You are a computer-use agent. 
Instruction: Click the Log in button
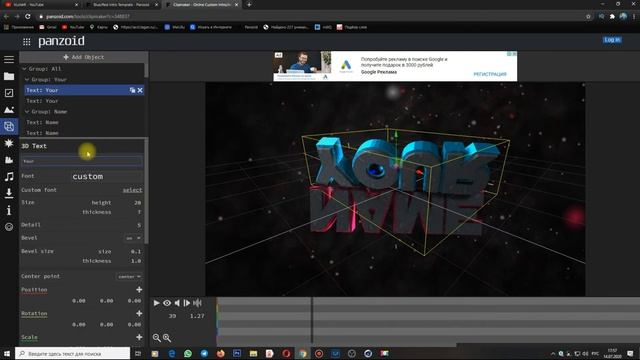pyautogui.click(x=612, y=40)
